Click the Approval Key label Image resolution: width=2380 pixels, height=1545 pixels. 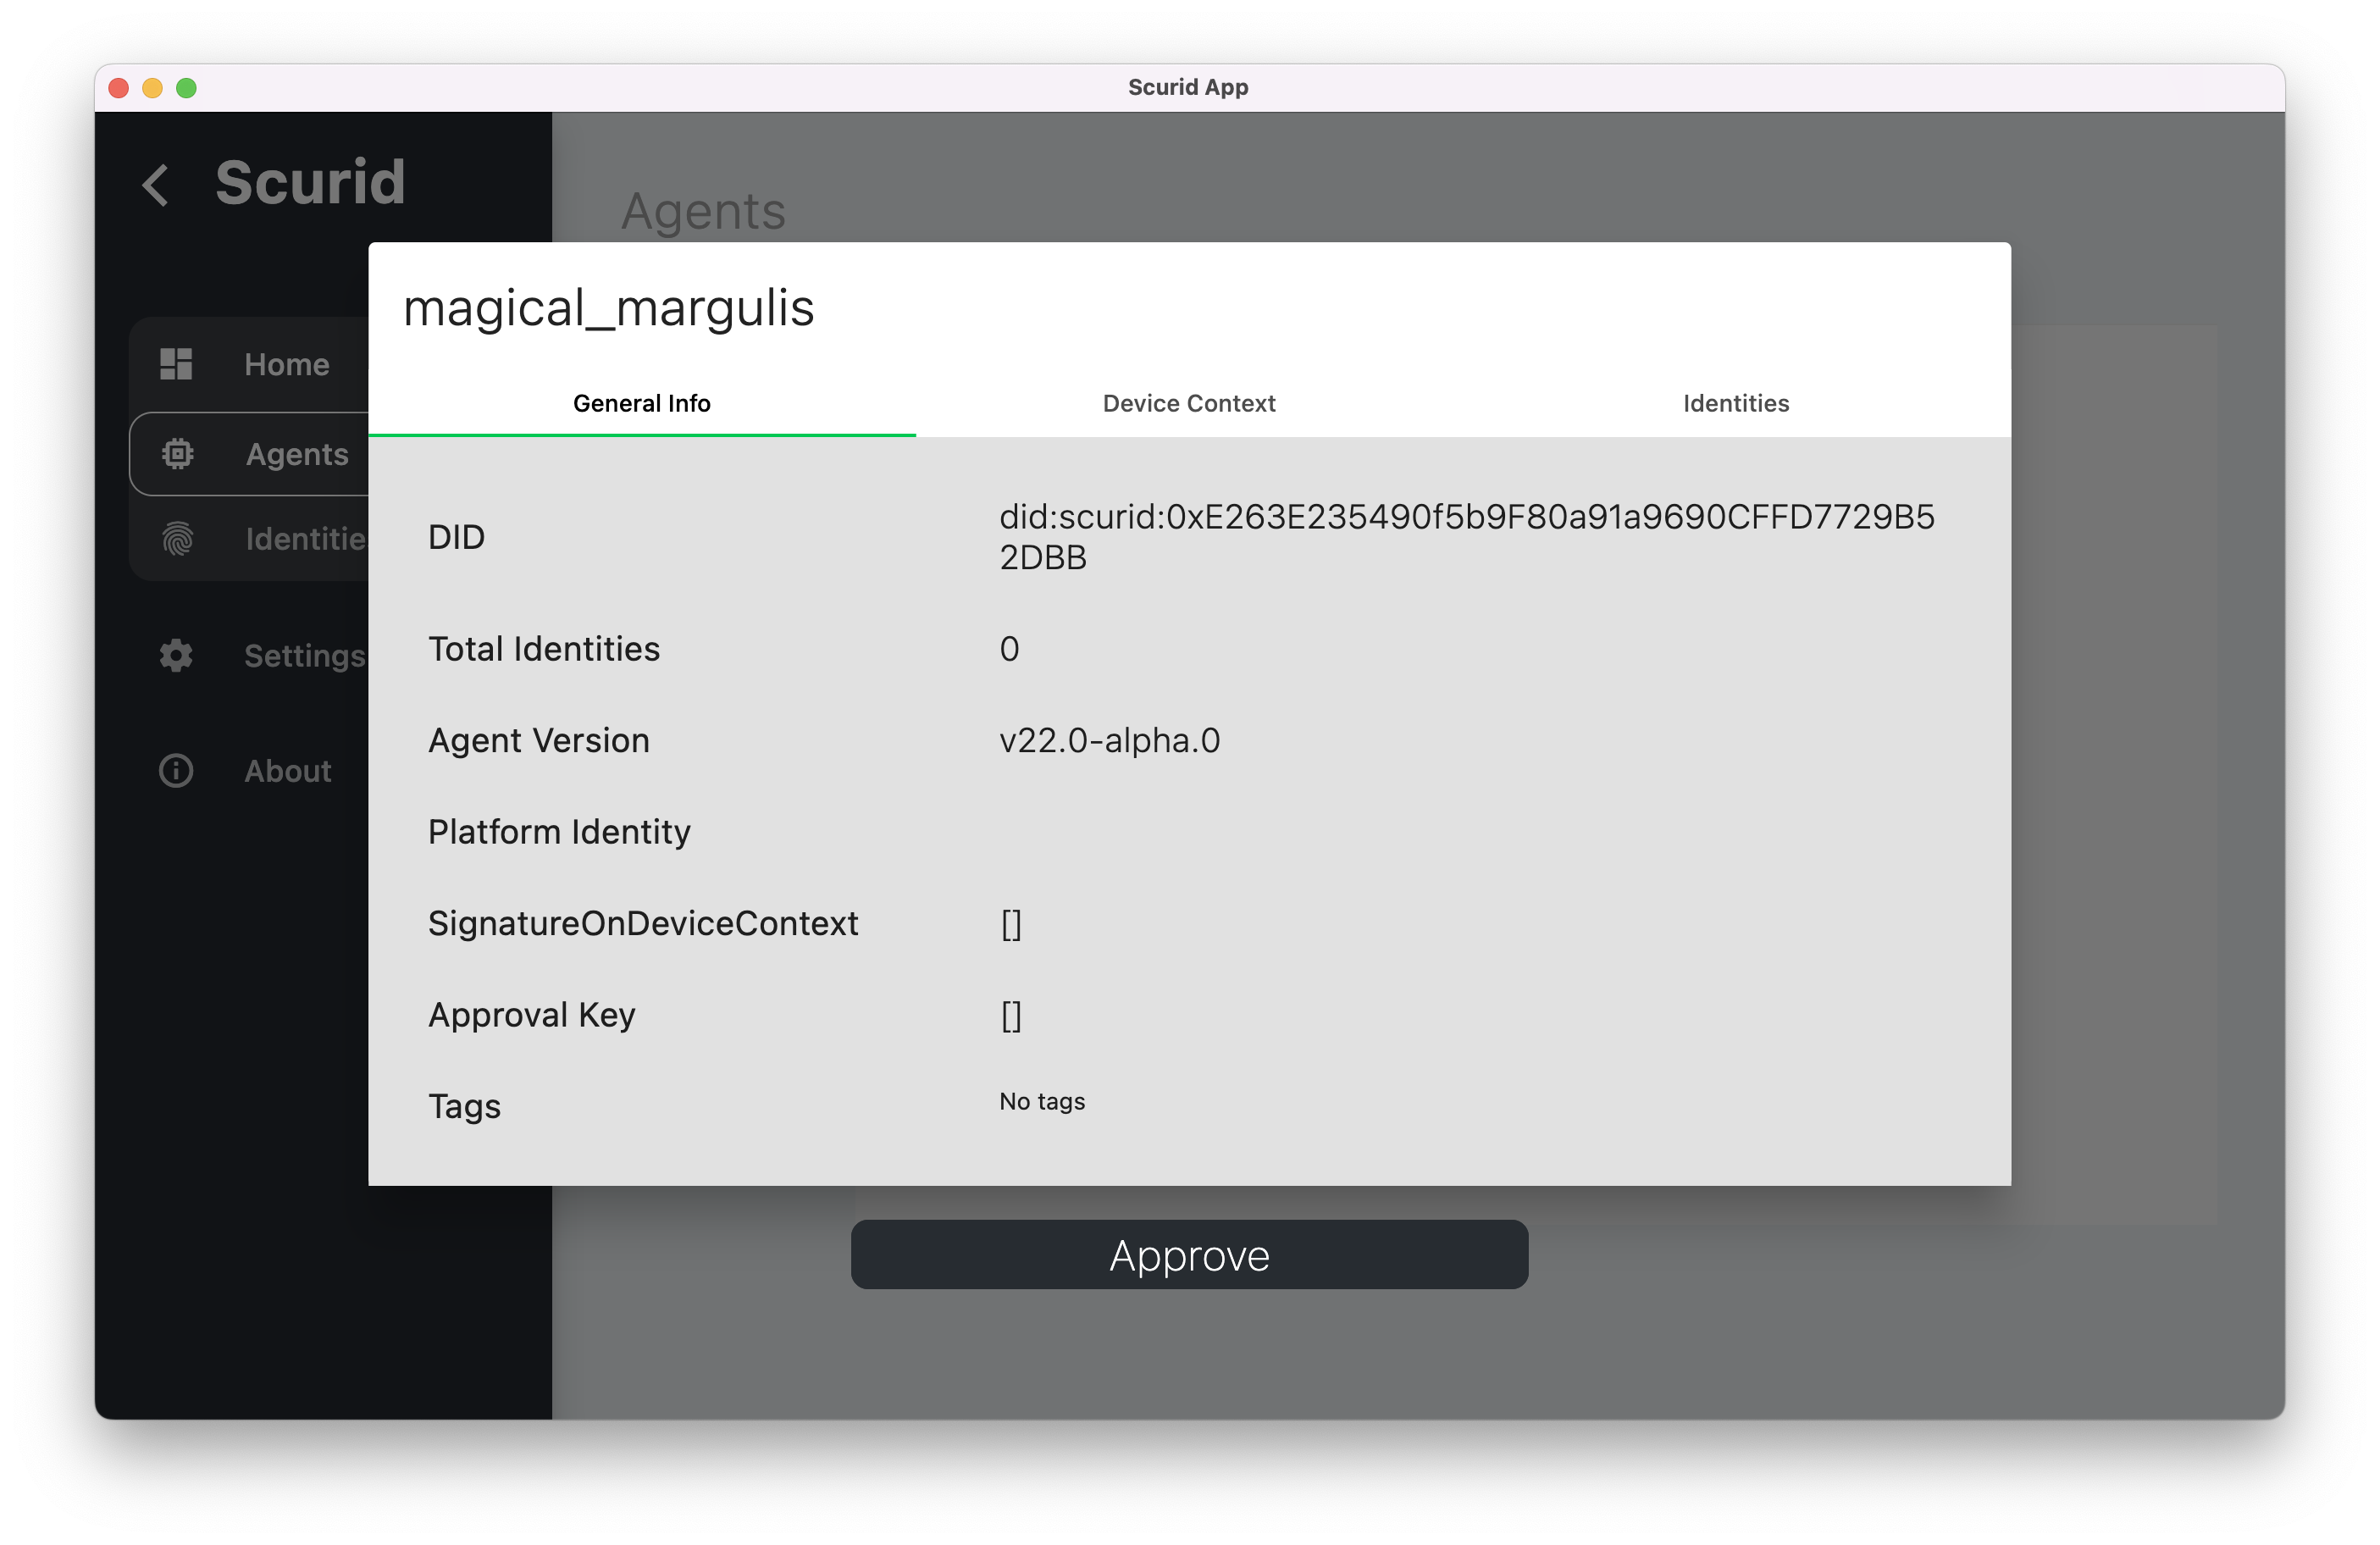532,1015
